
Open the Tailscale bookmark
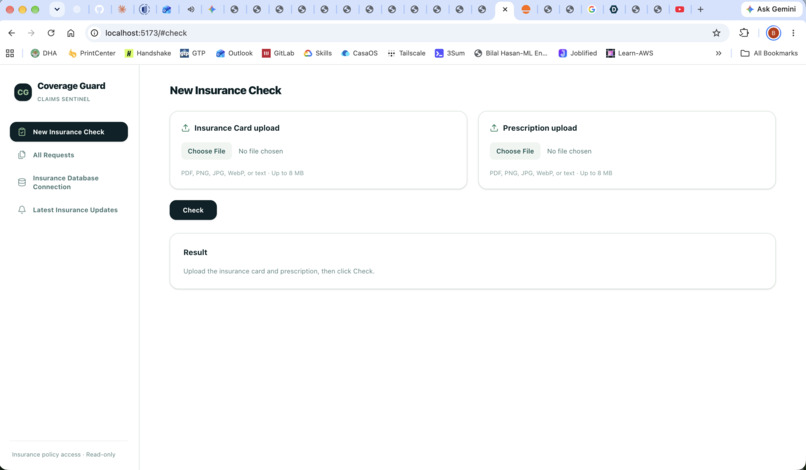click(406, 53)
